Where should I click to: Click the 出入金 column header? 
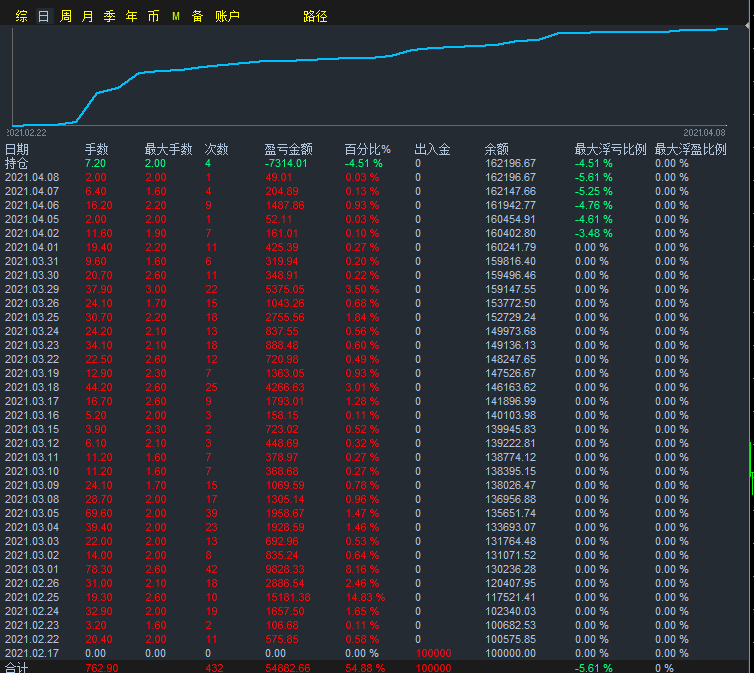click(x=432, y=149)
